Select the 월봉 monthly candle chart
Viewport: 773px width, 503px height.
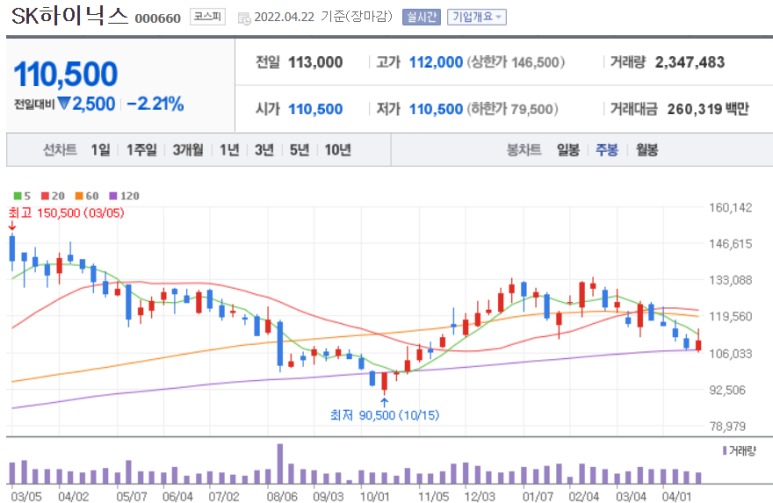point(646,150)
